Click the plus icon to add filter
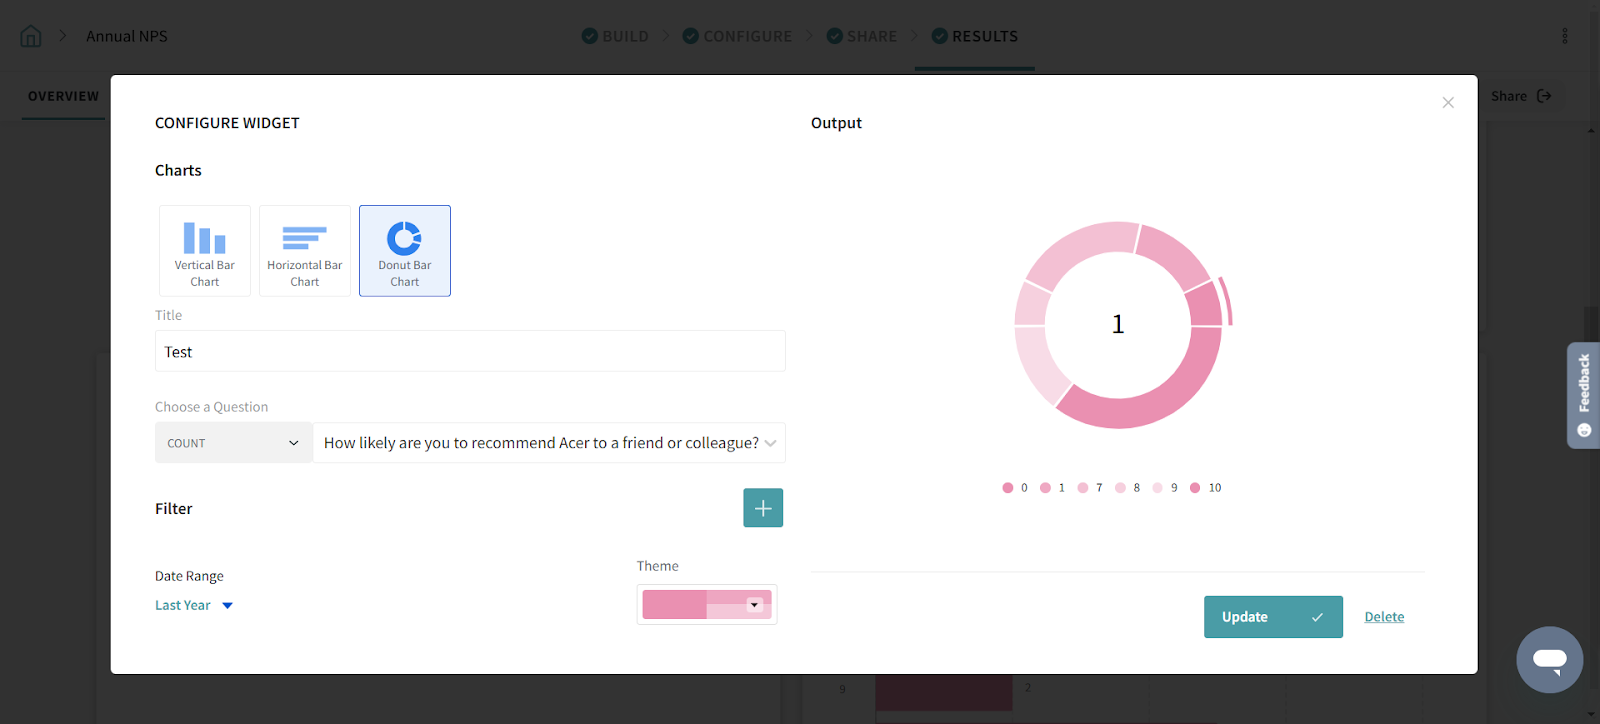Screen dimensions: 1600x724 coord(763,508)
